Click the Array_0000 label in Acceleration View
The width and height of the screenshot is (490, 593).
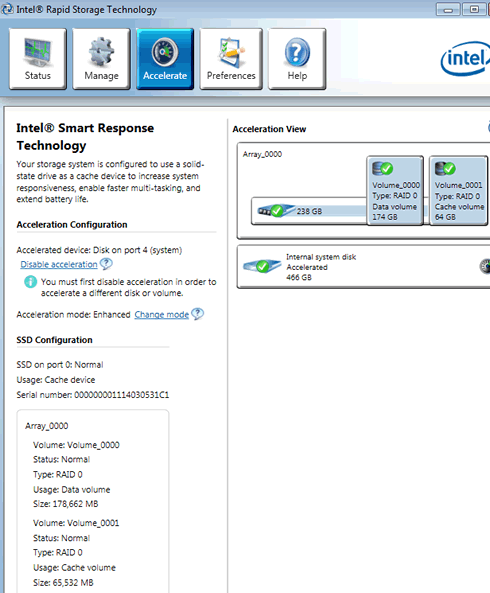(x=262, y=154)
